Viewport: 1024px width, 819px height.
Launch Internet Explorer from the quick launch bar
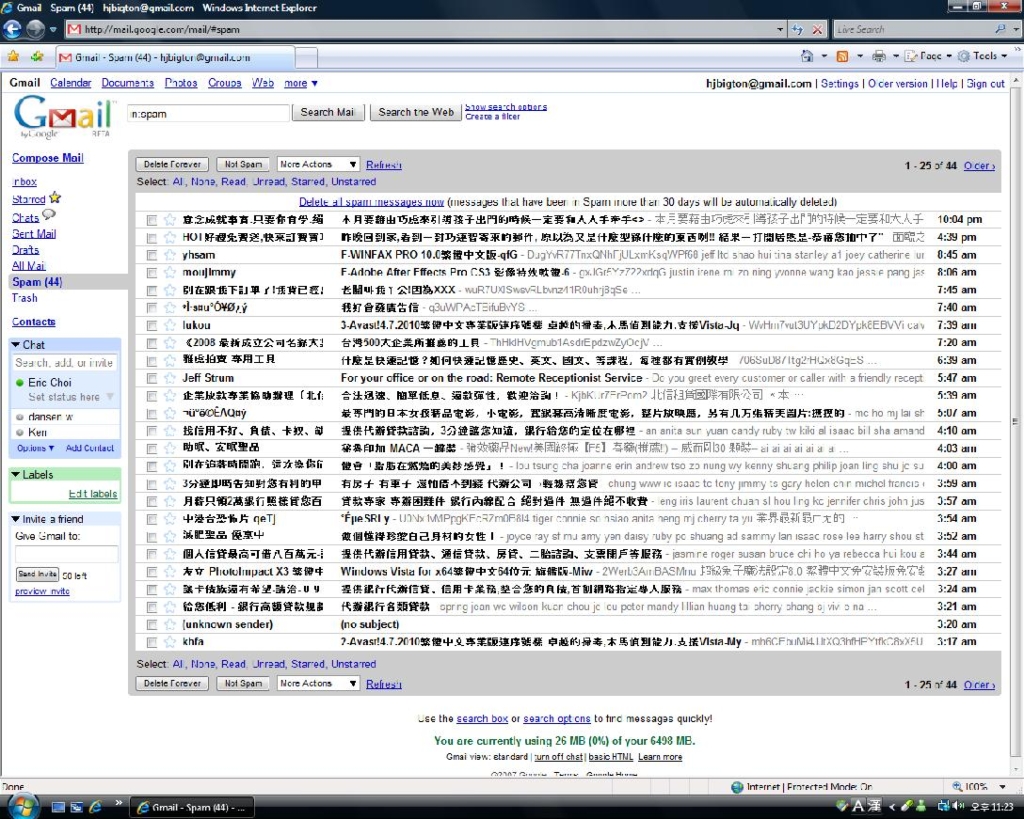click(95, 807)
